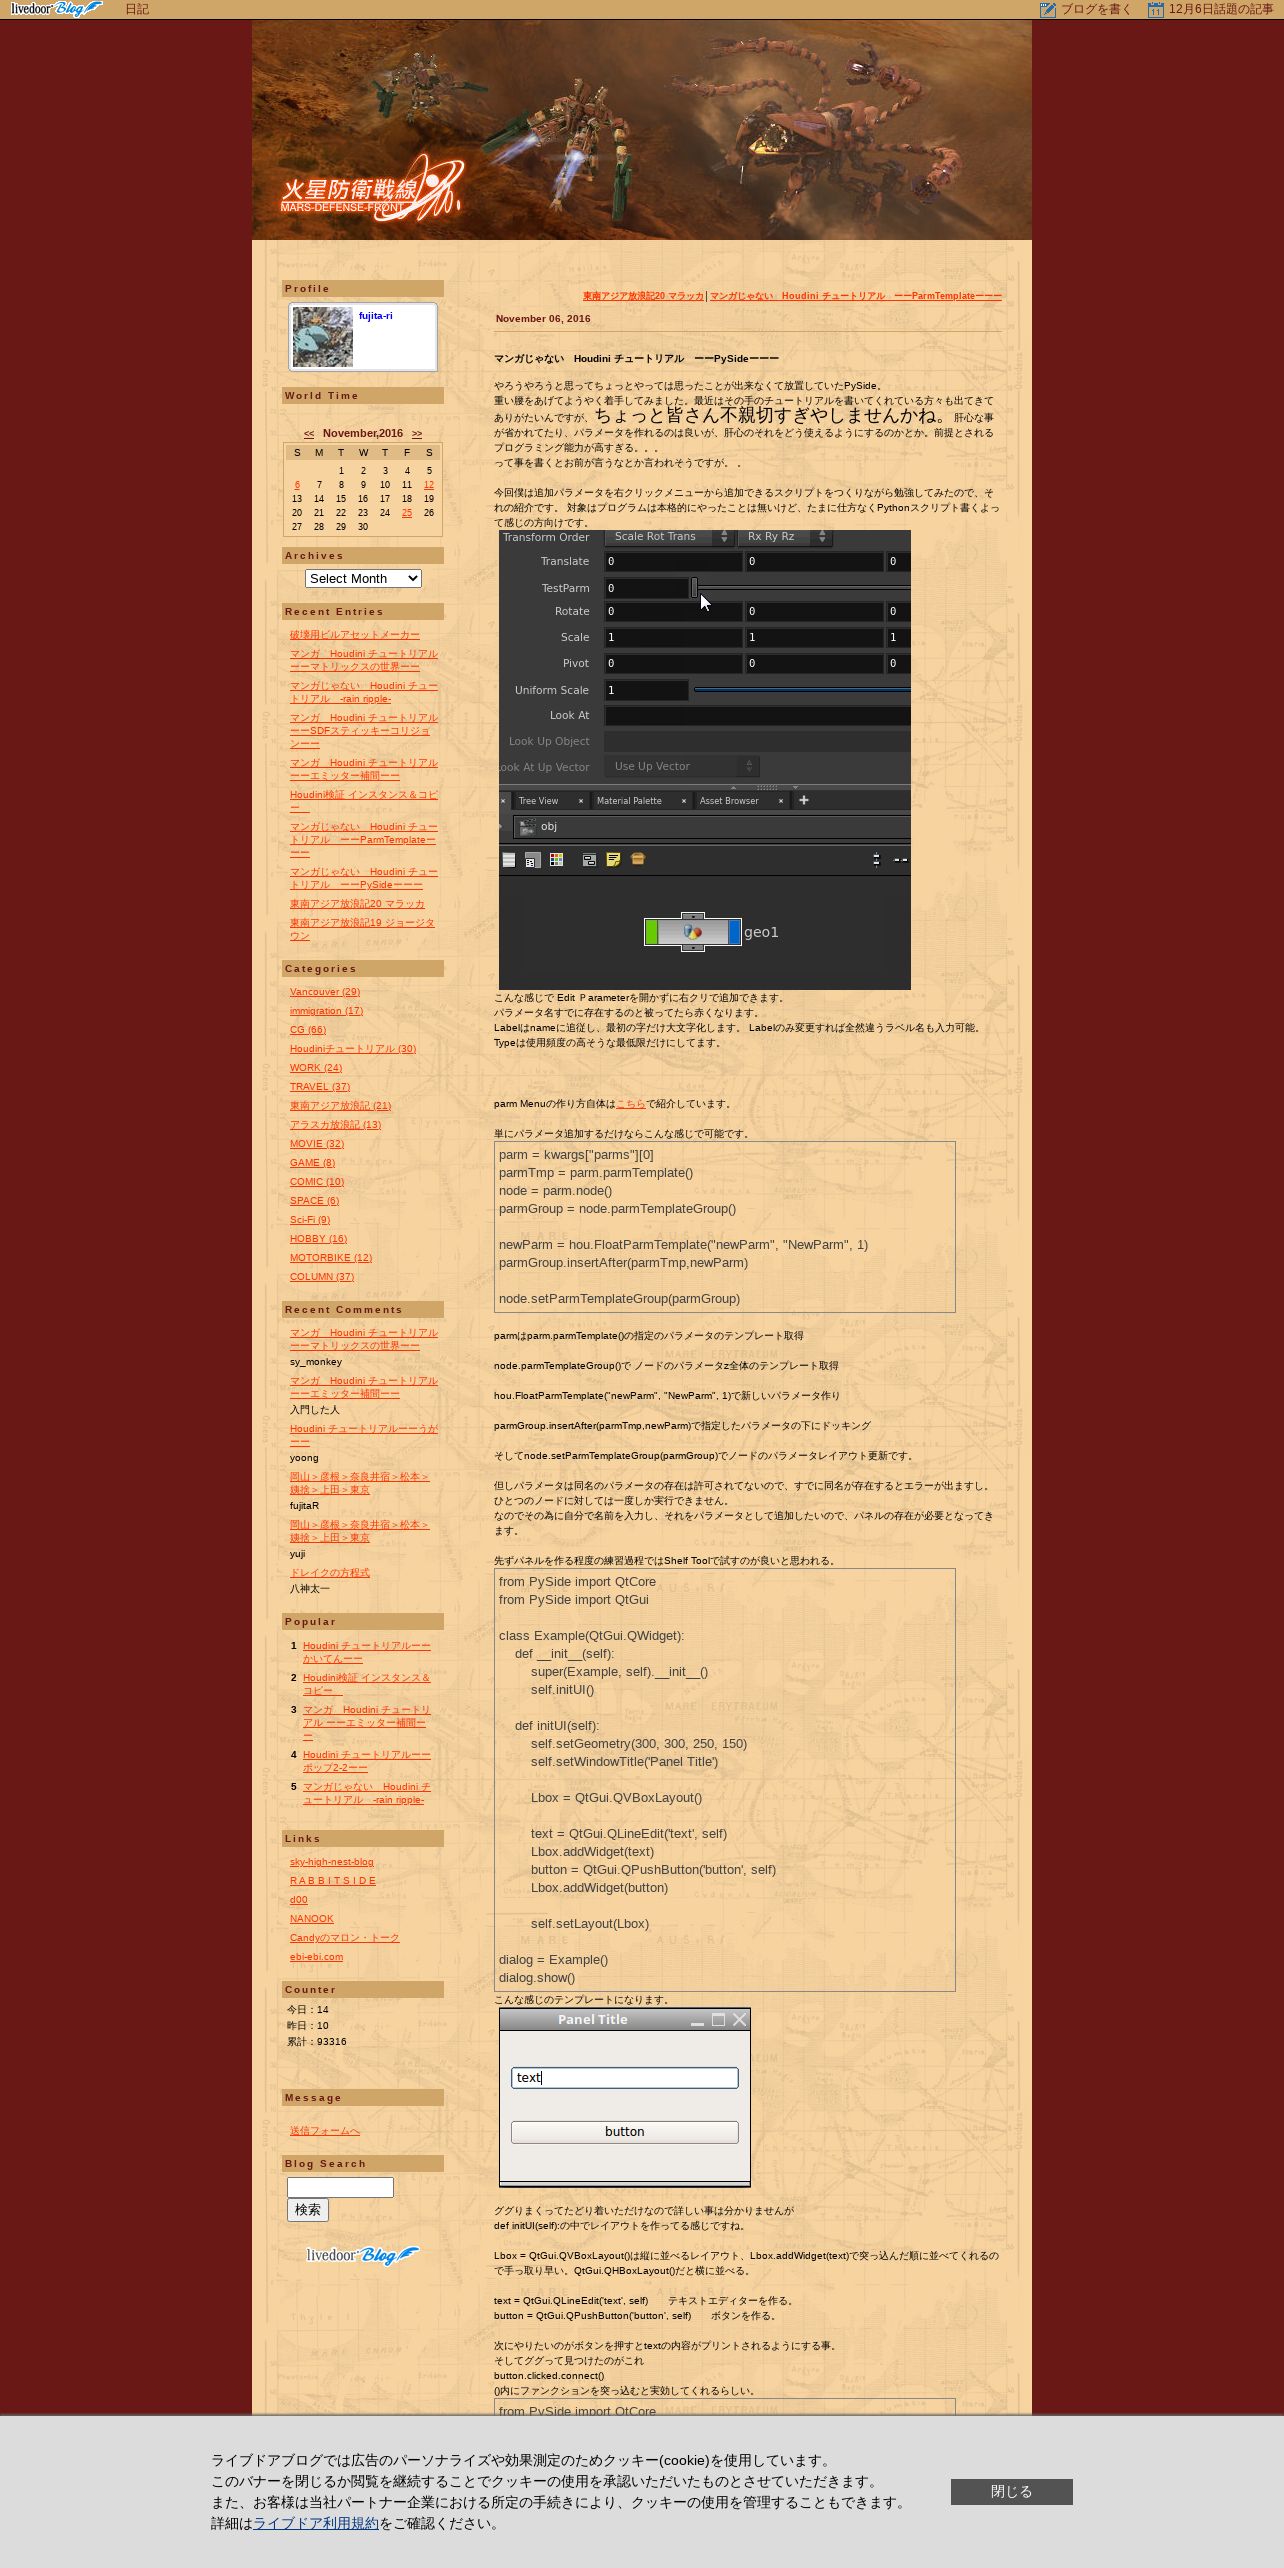Screen dimensions: 1284x2568
Task: Open the こちら link in the article
Action: point(631,1104)
